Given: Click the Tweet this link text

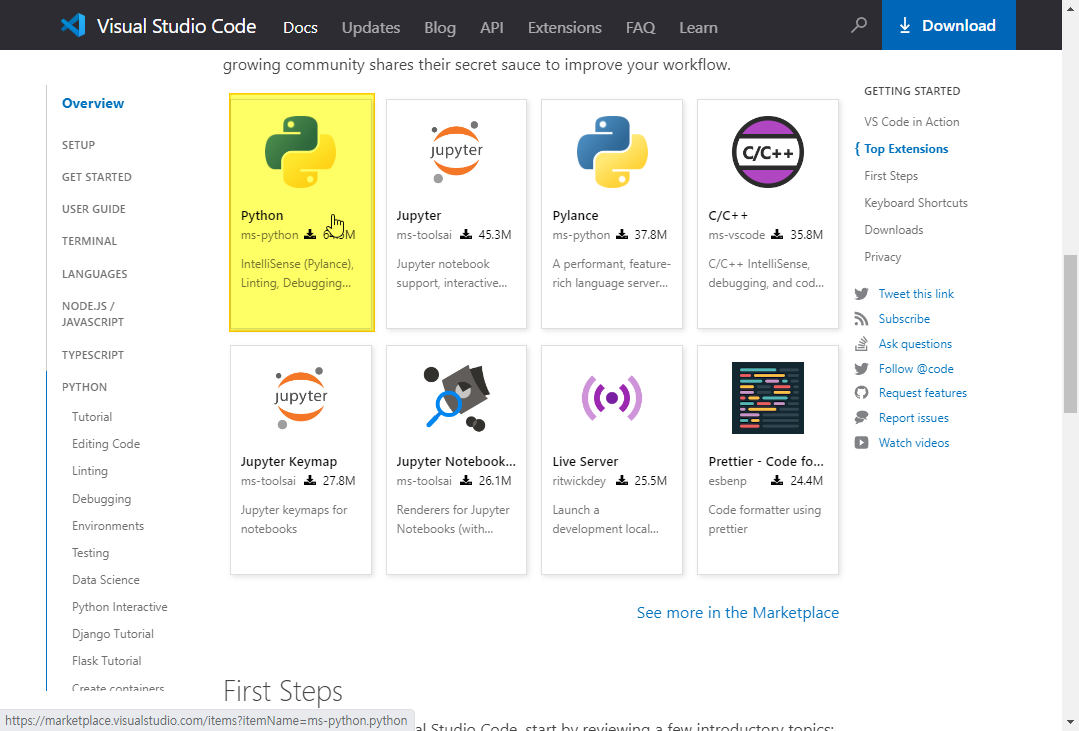Looking at the screenshot, I should click(x=916, y=294).
